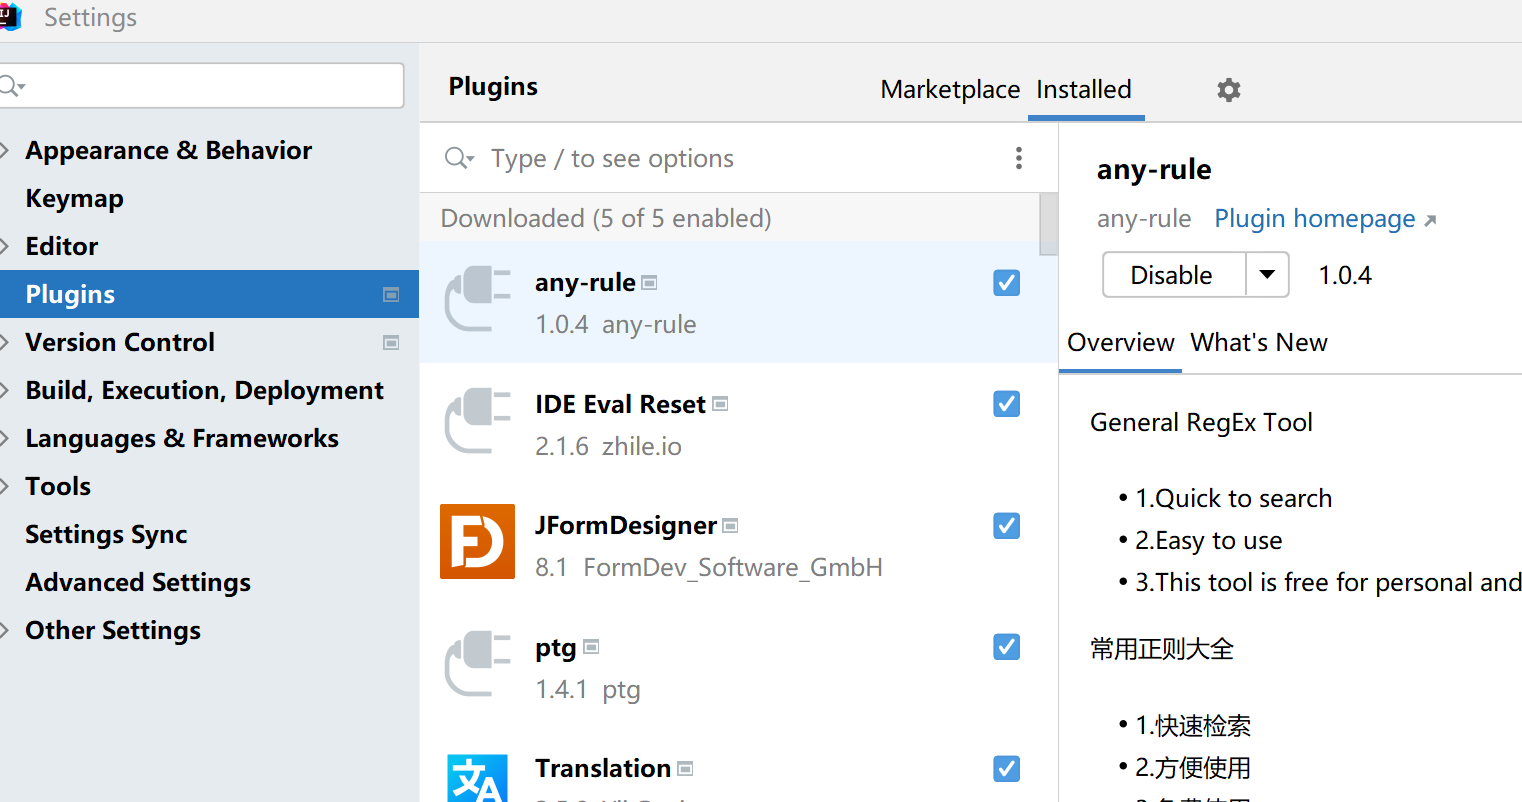Screen dimensions: 1522x802
Task: Focus the settings search field
Action: [x=201, y=86]
